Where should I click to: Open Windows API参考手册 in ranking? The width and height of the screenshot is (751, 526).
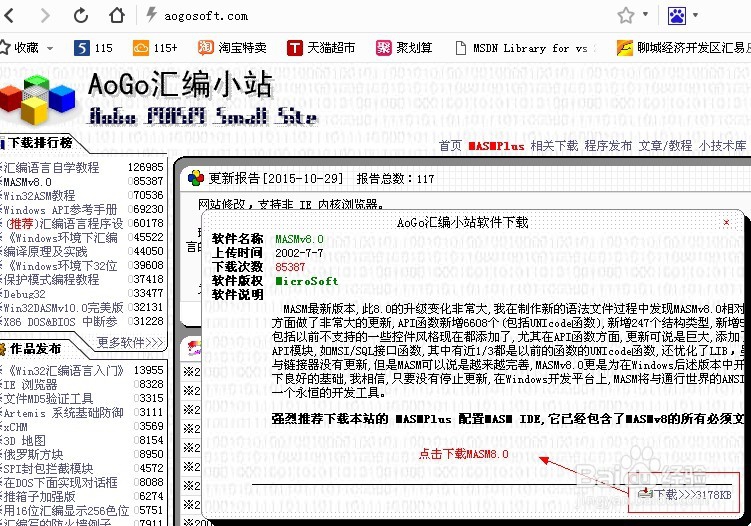click(60, 209)
